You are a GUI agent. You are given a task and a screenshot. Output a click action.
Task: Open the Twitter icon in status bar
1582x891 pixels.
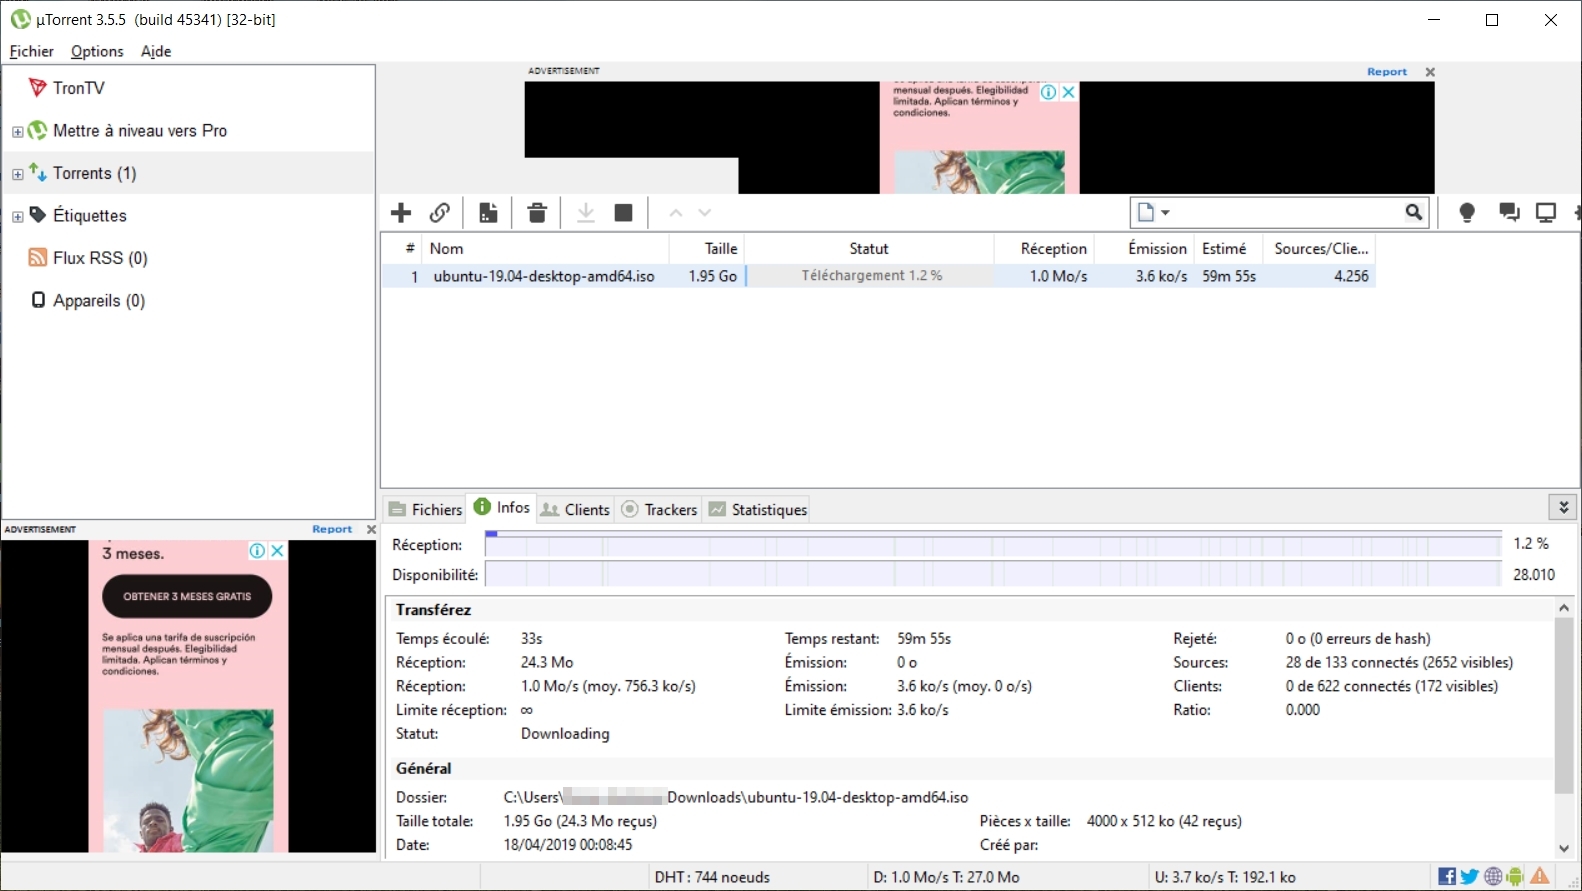(x=1469, y=877)
